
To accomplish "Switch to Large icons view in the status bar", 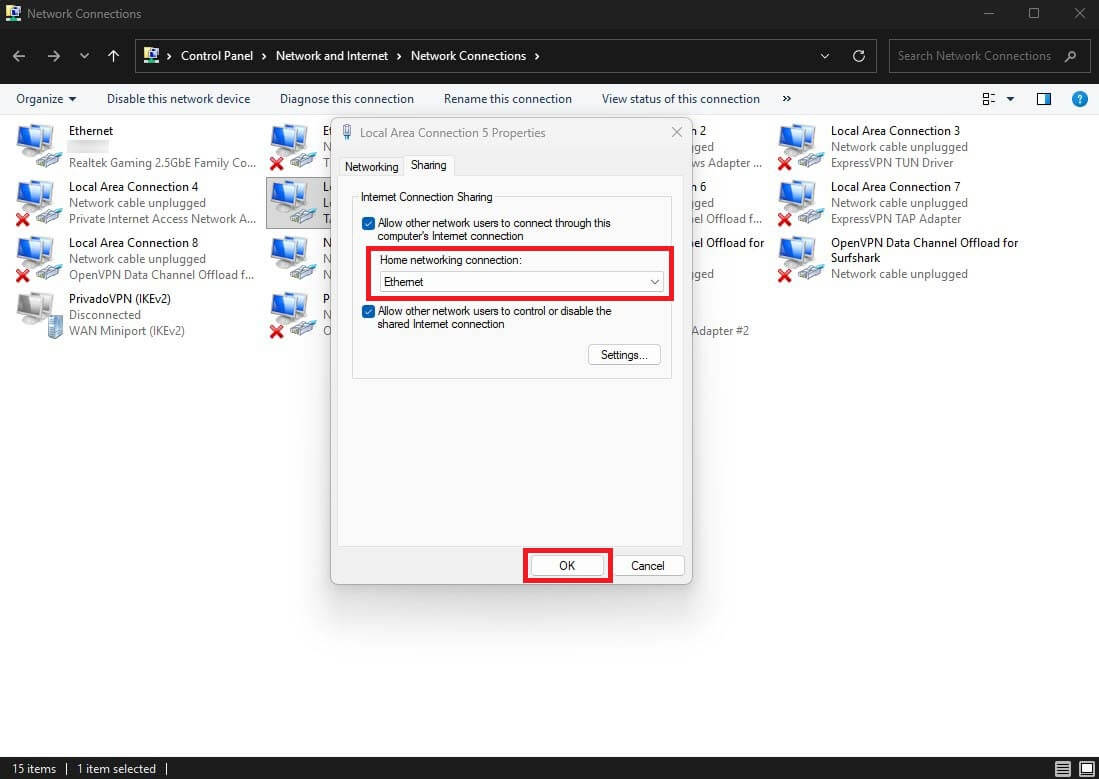I will [1085, 768].
